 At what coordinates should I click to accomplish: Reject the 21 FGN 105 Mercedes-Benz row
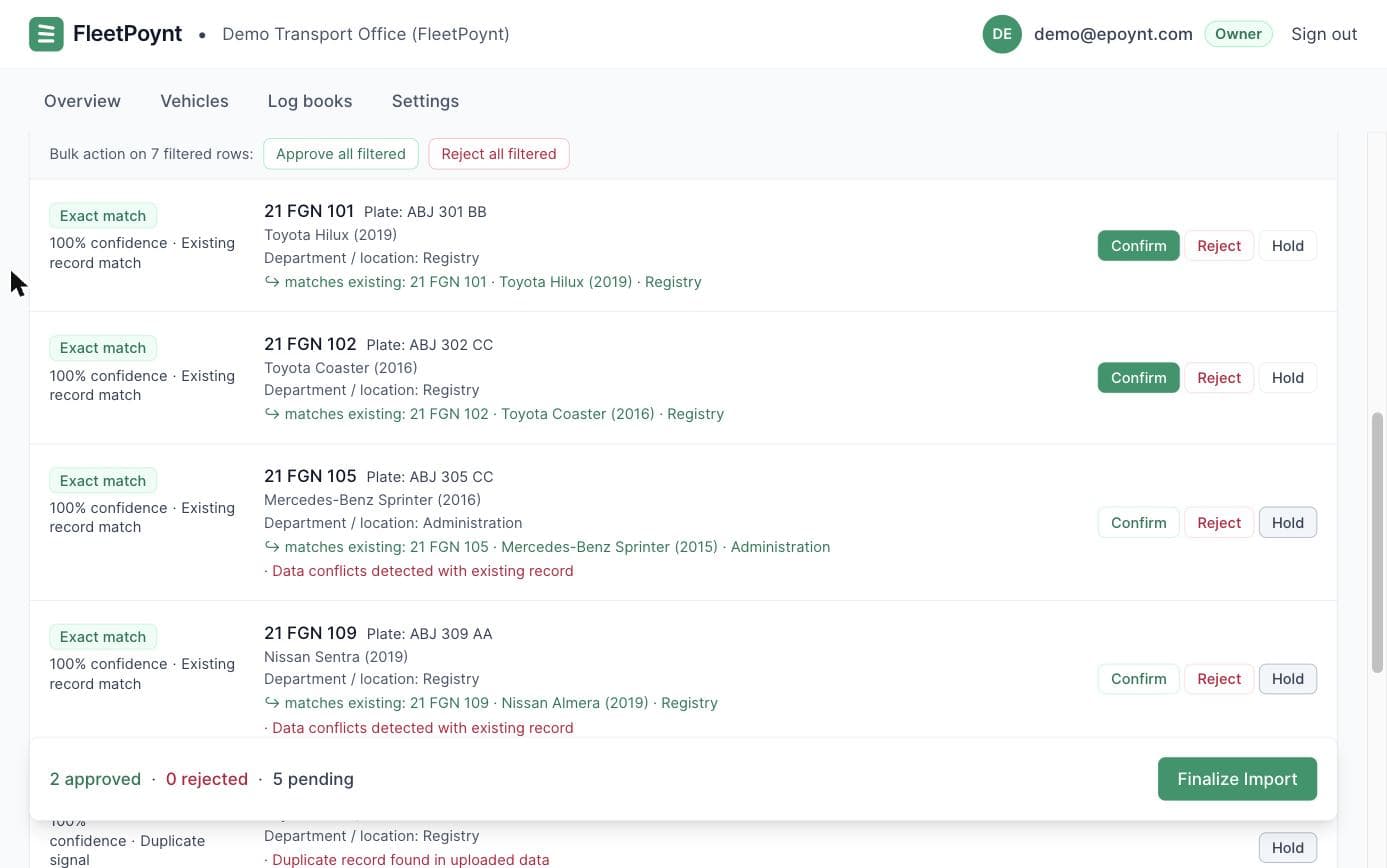coord(1219,523)
